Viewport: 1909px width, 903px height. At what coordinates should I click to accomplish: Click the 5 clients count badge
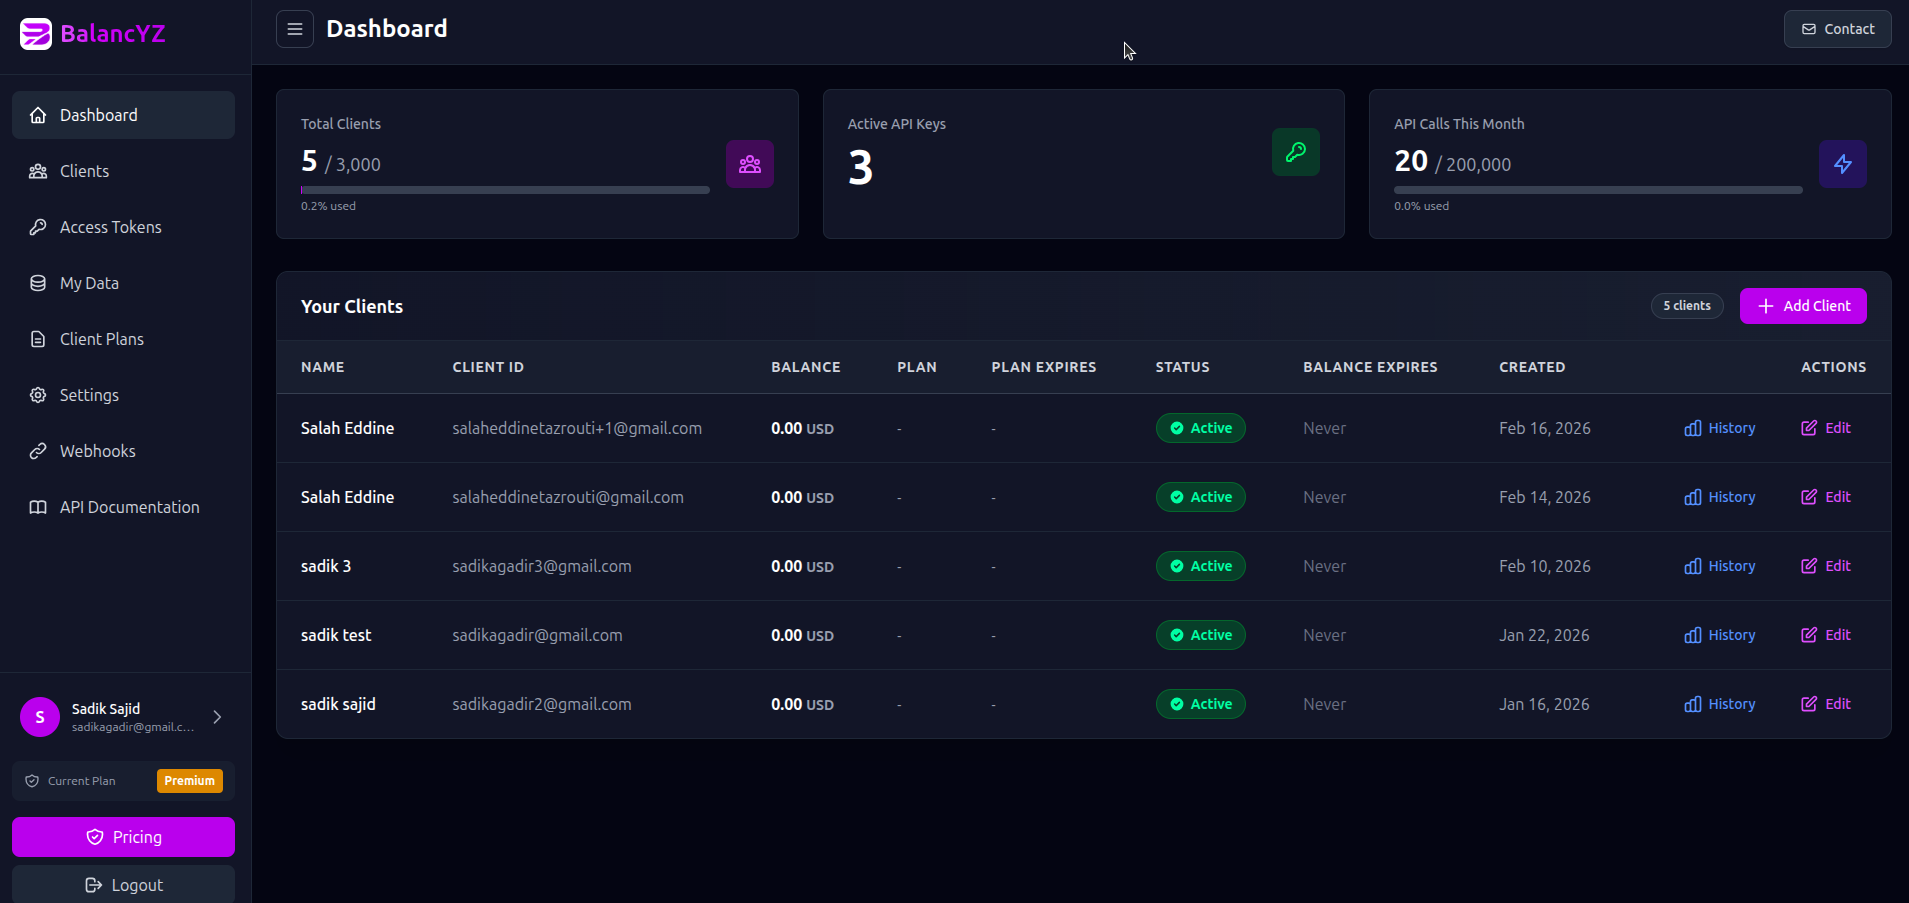[1687, 306]
